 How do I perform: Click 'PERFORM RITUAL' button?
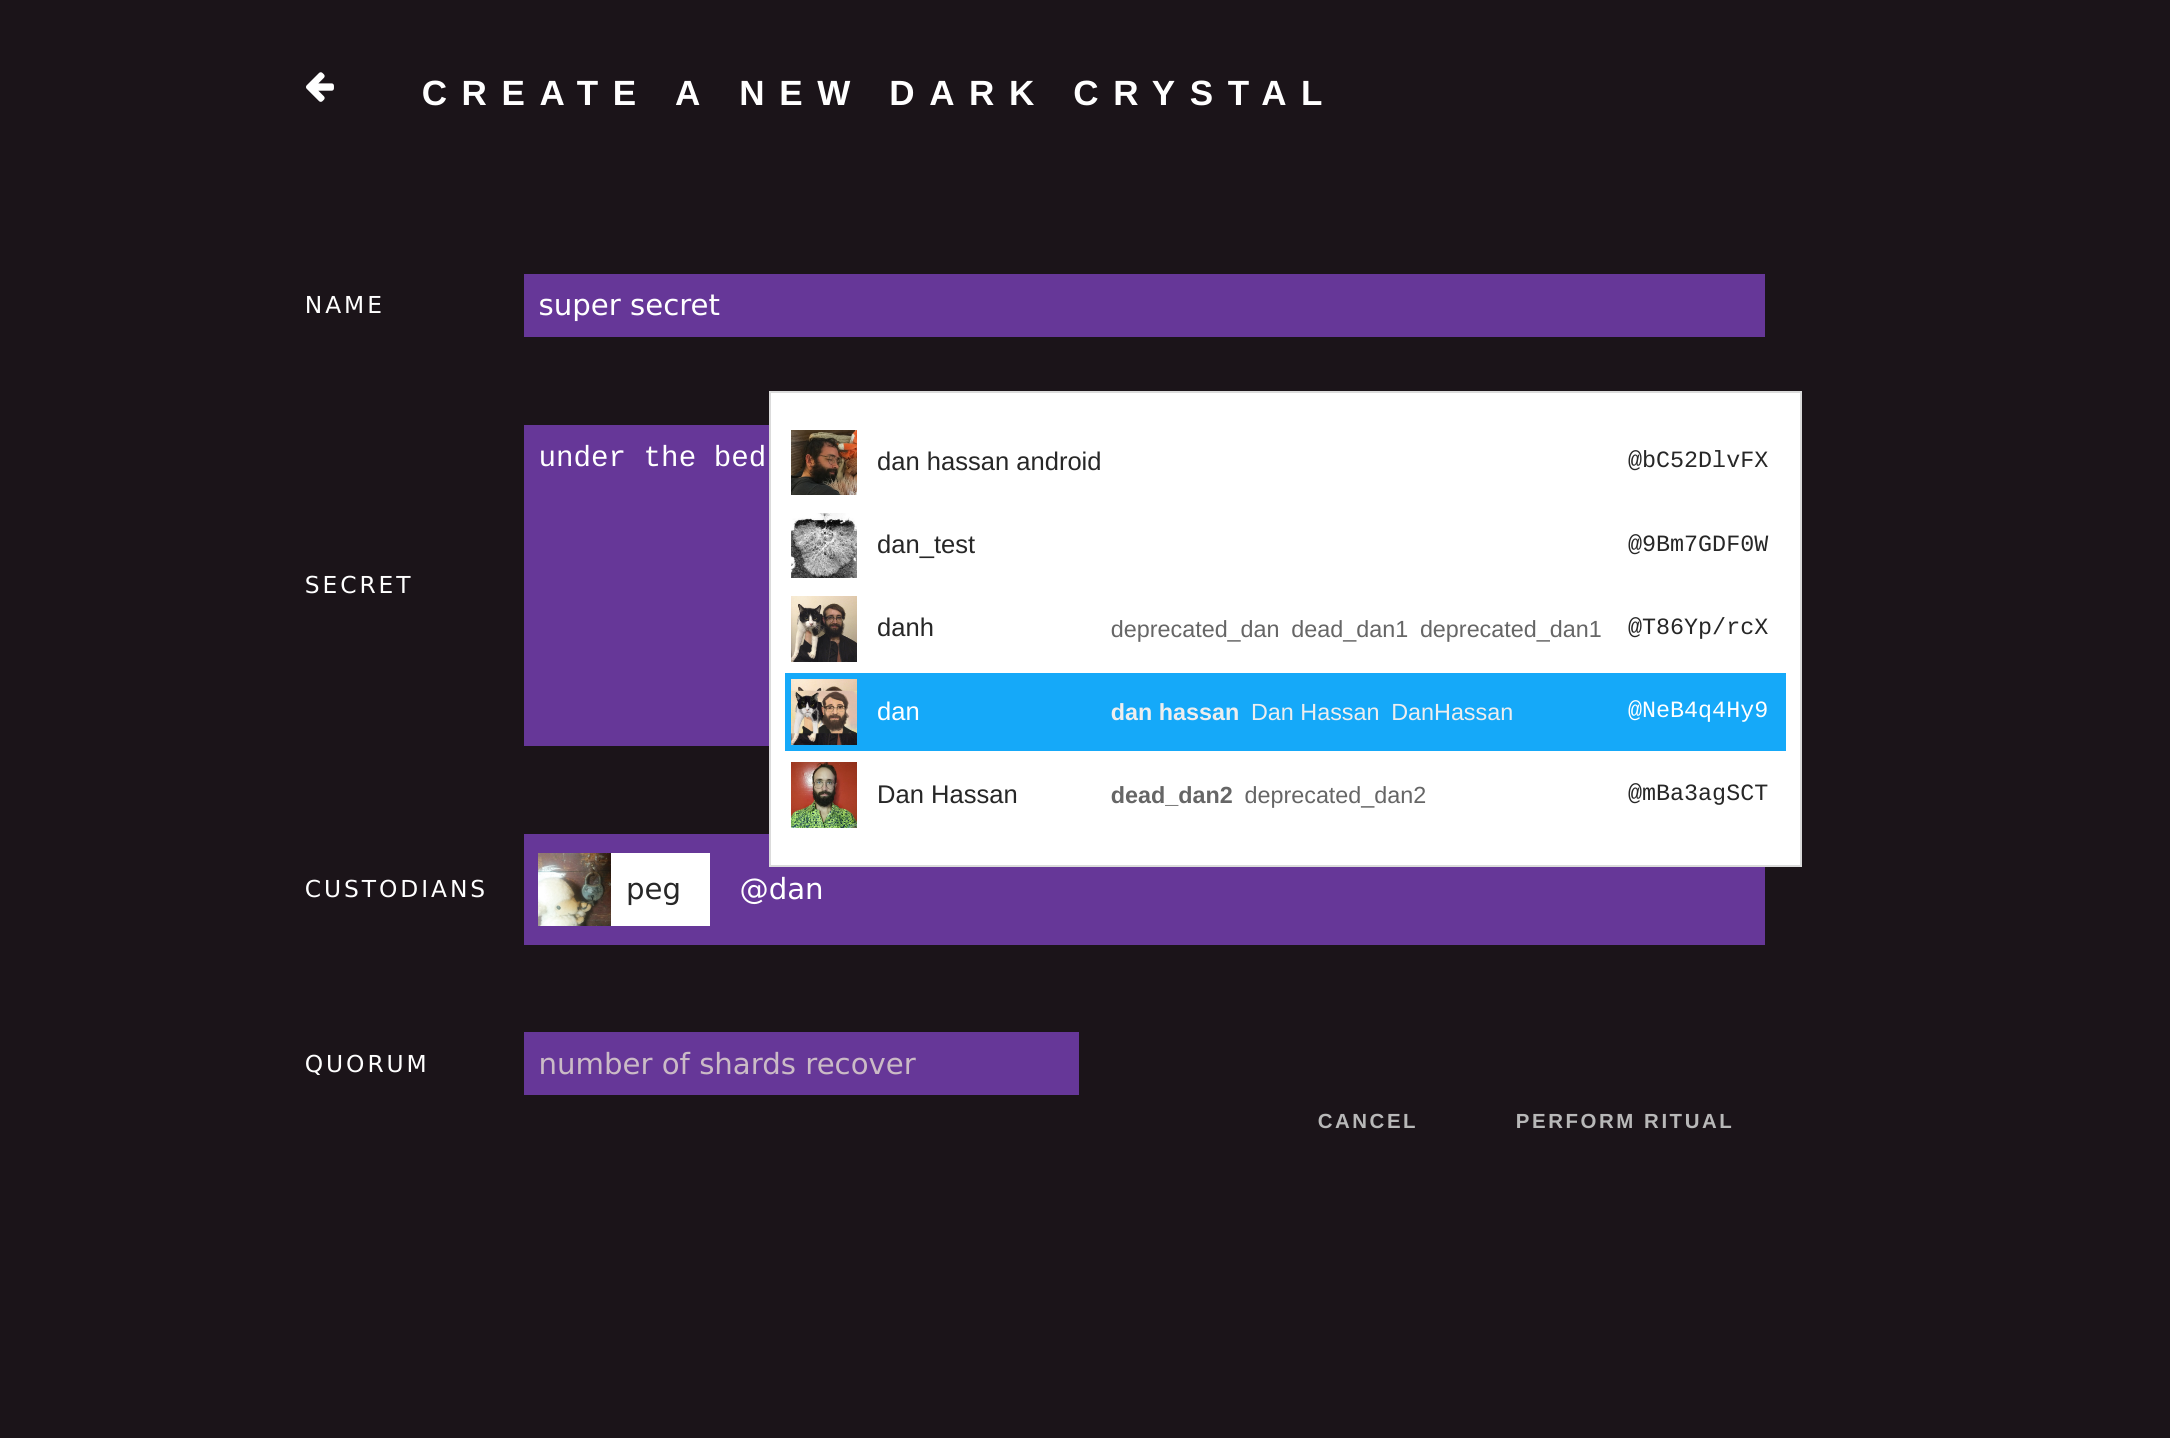click(x=1621, y=1122)
